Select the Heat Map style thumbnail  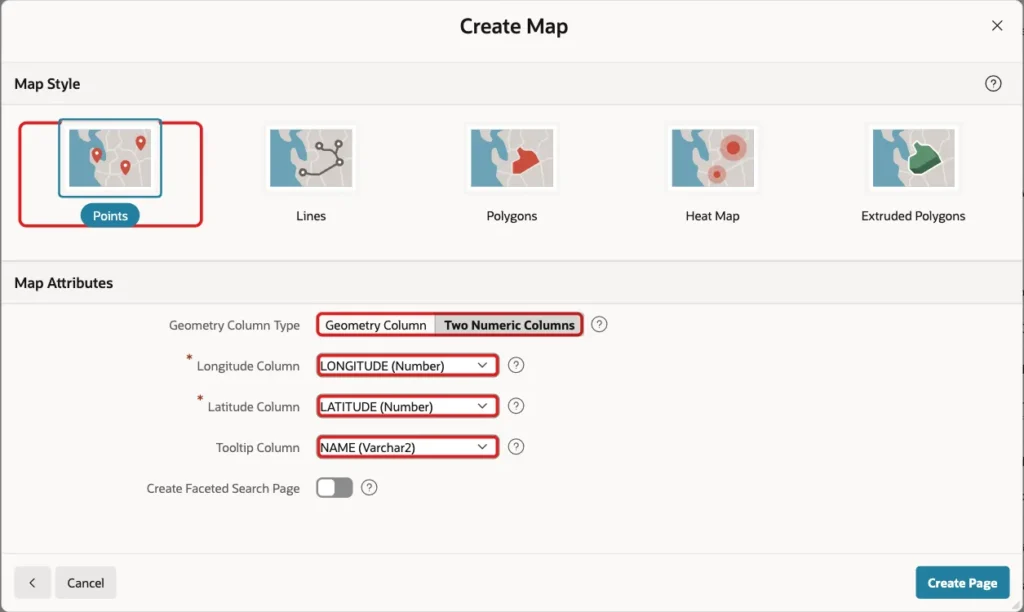click(x=712, y=158)
